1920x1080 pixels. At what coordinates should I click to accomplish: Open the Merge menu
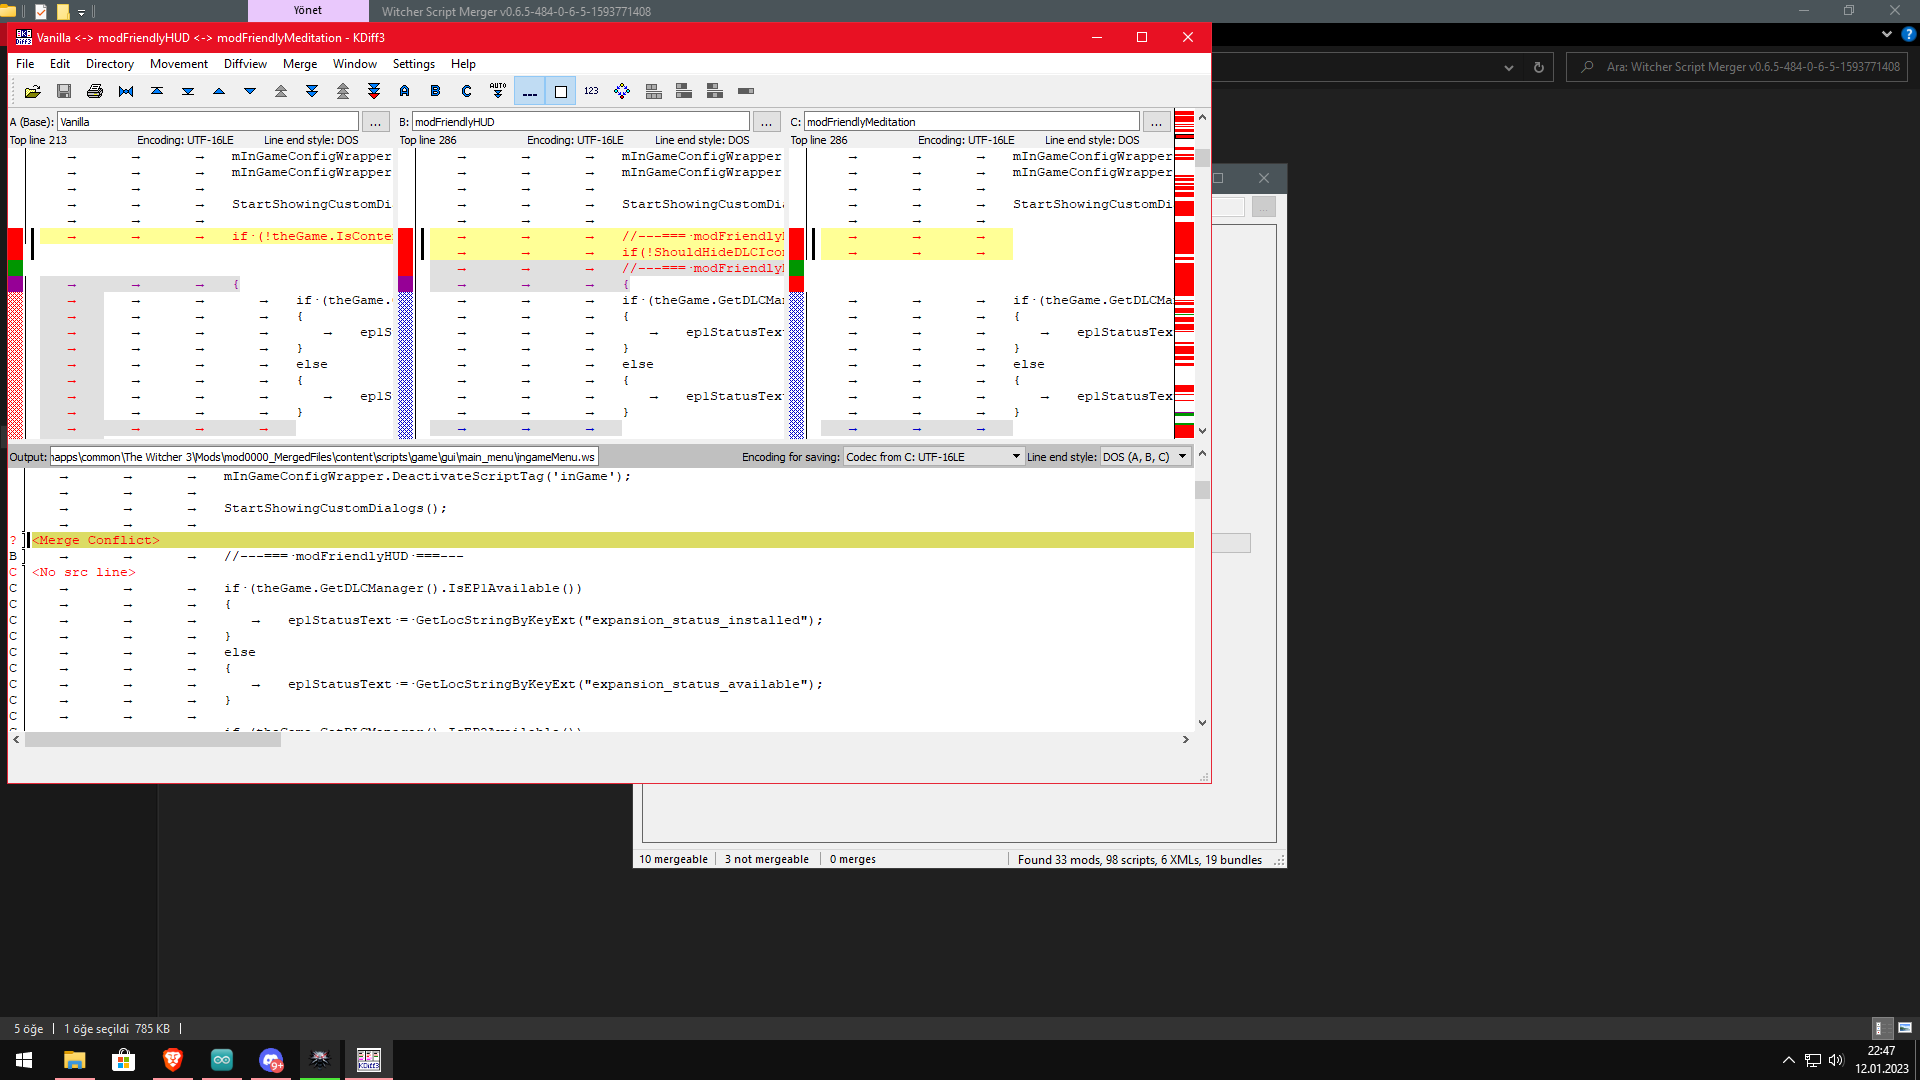pos(299,64)
